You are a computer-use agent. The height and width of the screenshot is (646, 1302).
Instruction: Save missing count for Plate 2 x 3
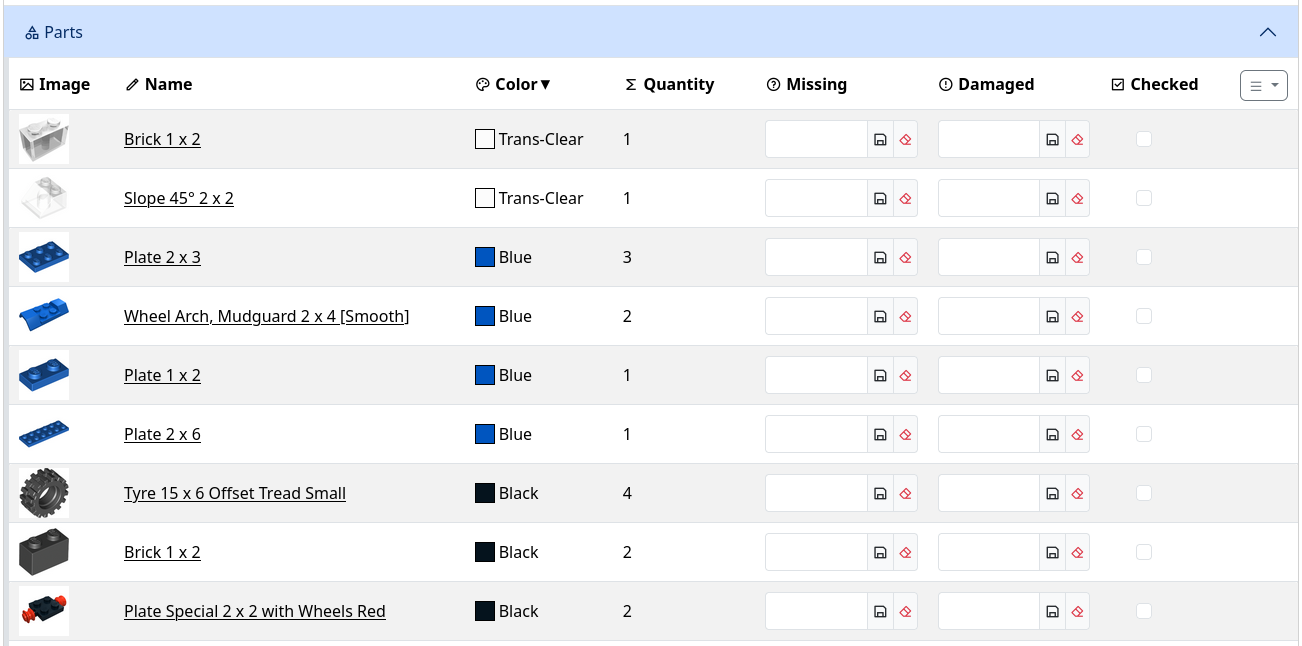tap(880, 258)
